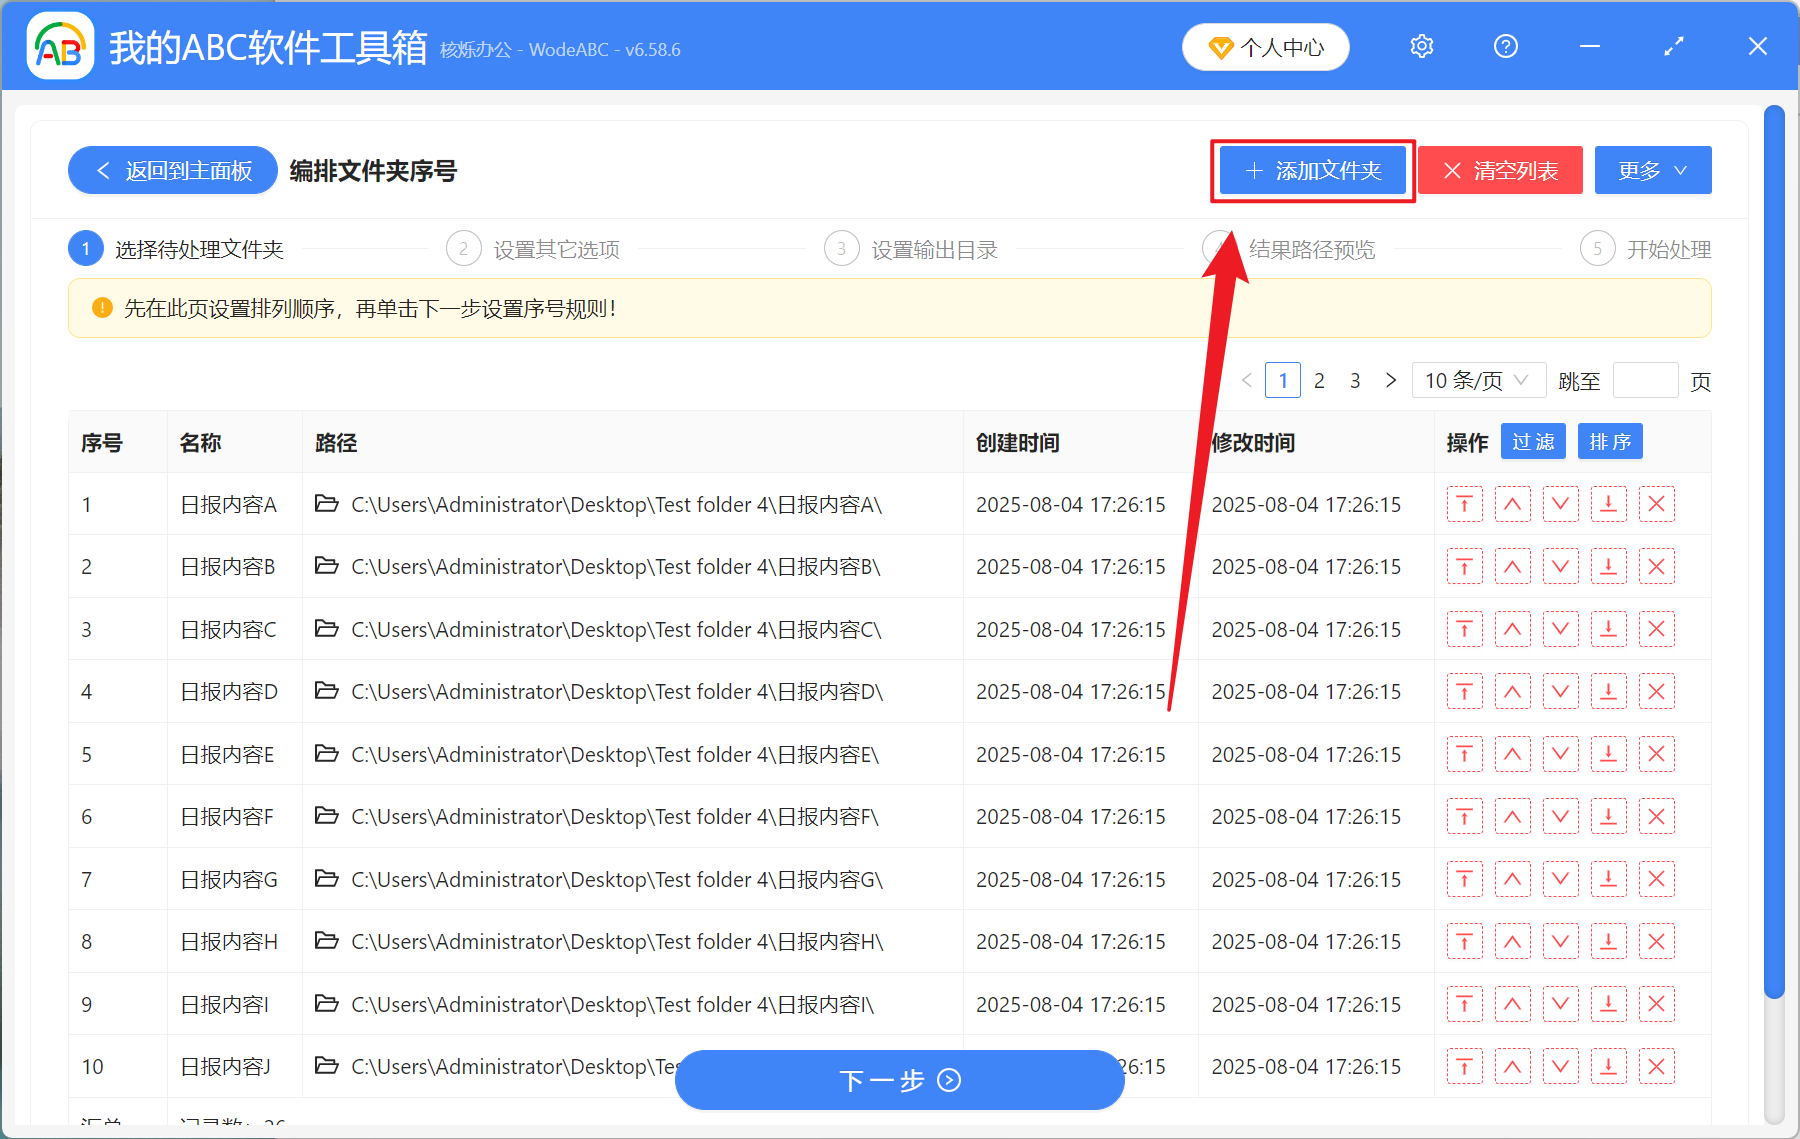Expand the 更多 dropdown menu
1800x1139 pixels.
pos(1652,170)
